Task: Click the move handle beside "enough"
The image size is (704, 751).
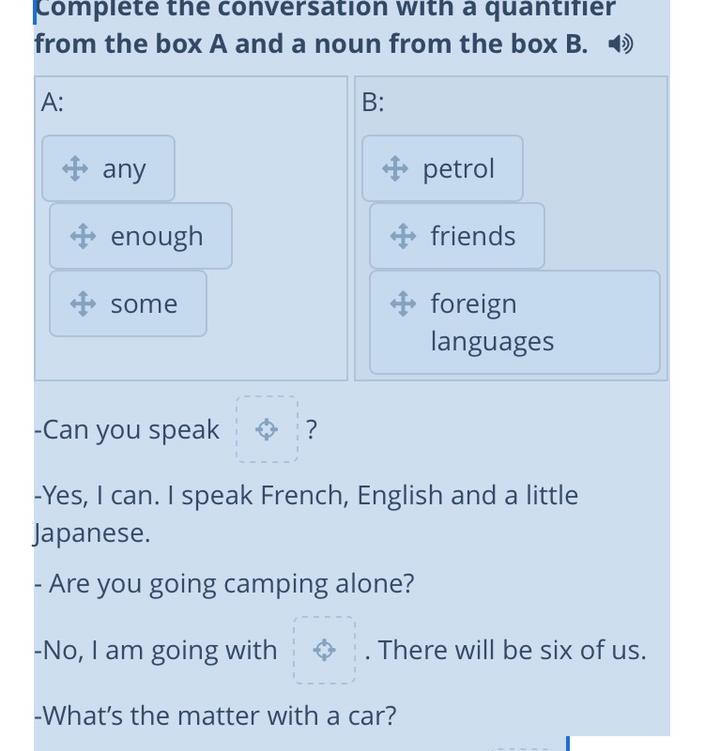Action: [83, 236]
